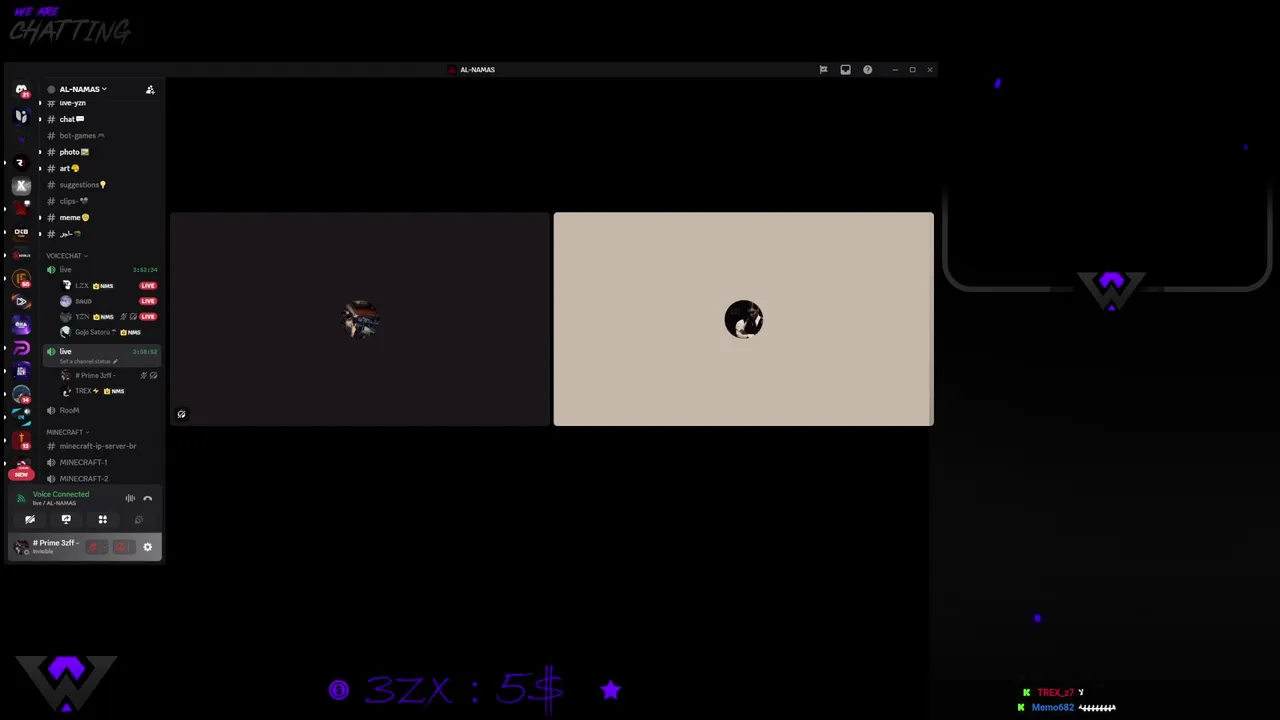Select # Prime 3zff in live voice channel
The width and height of the screenshot is (1280, 720).
(x=108, y=375)
